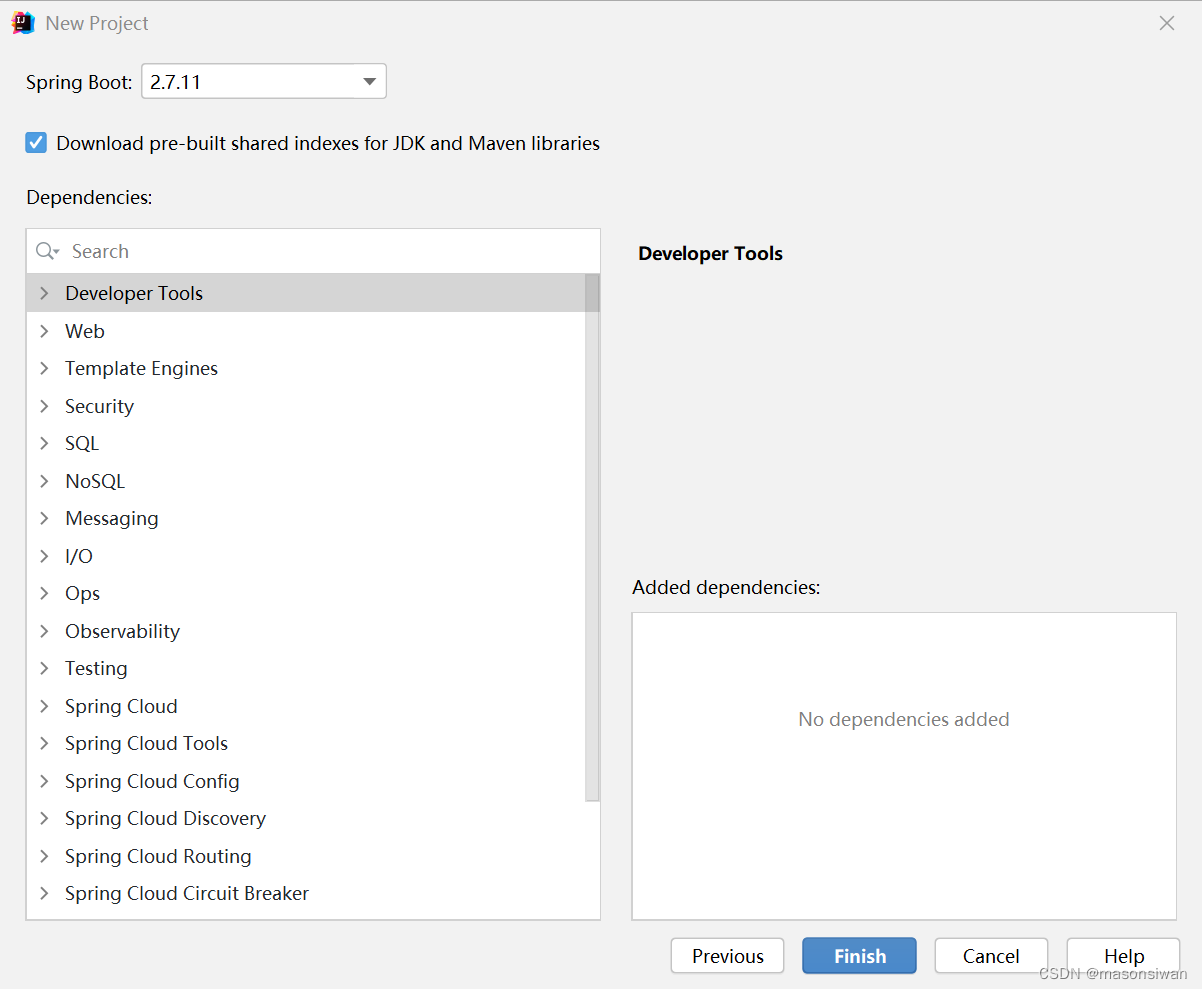Expand the NoSQL category chevron

pyautogui.click(x=44, y=481)
